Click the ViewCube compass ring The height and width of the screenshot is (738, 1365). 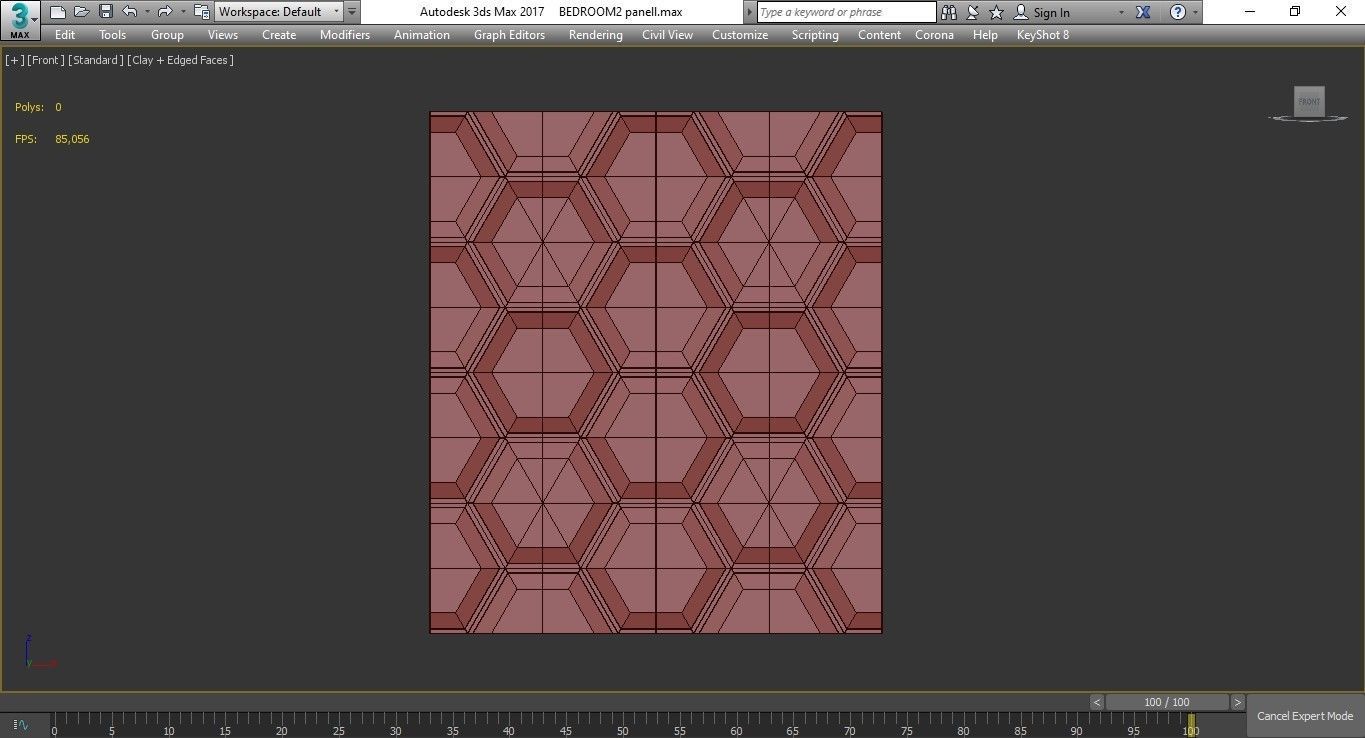coord(1309,119)
